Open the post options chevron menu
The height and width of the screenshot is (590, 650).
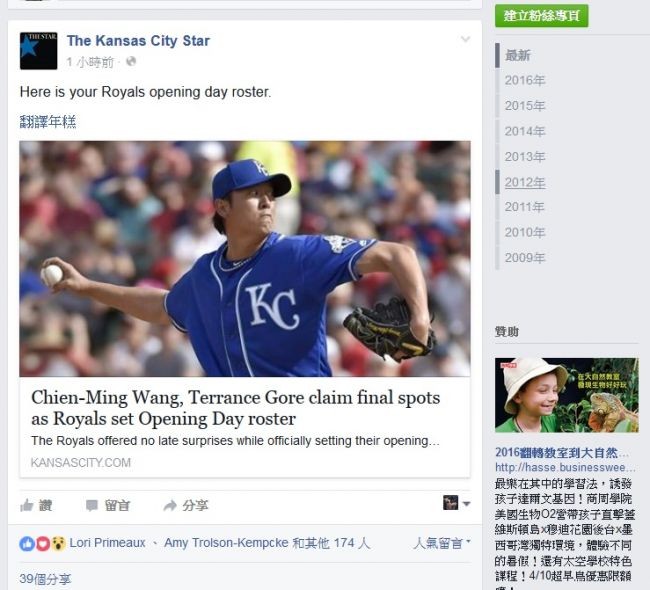click(465, 39)
